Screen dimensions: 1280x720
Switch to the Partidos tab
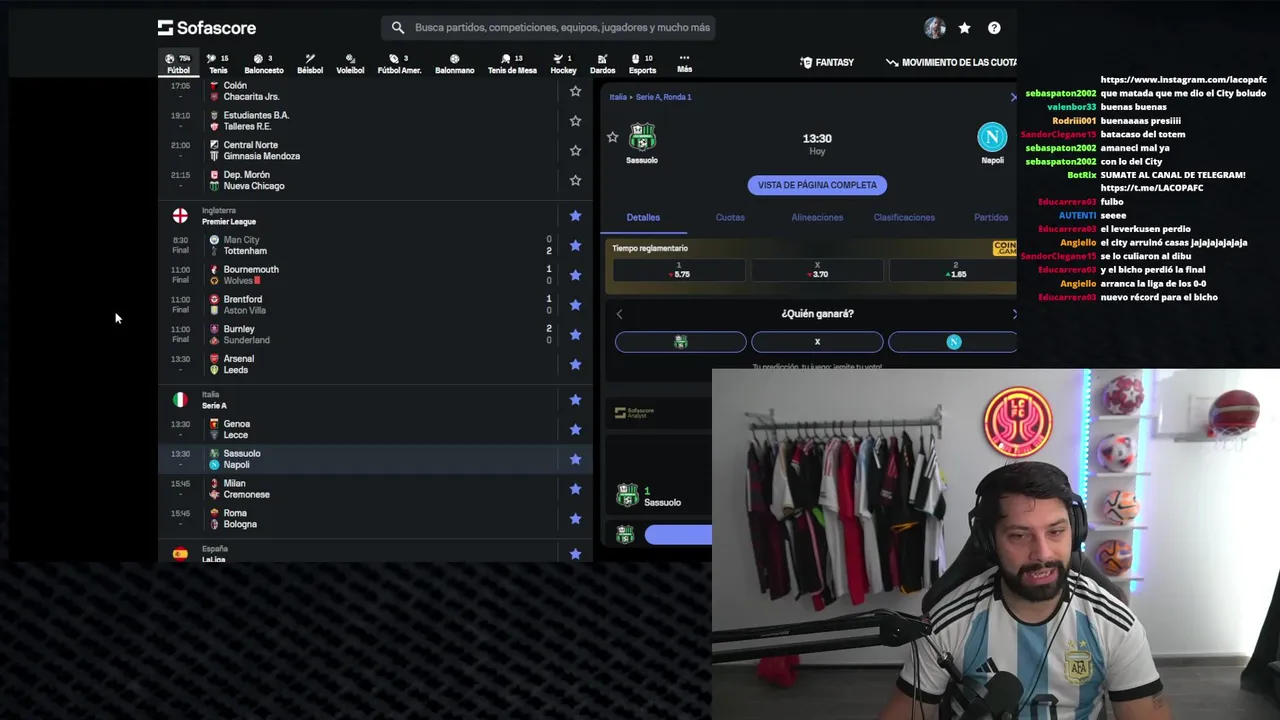coord(991,217)
